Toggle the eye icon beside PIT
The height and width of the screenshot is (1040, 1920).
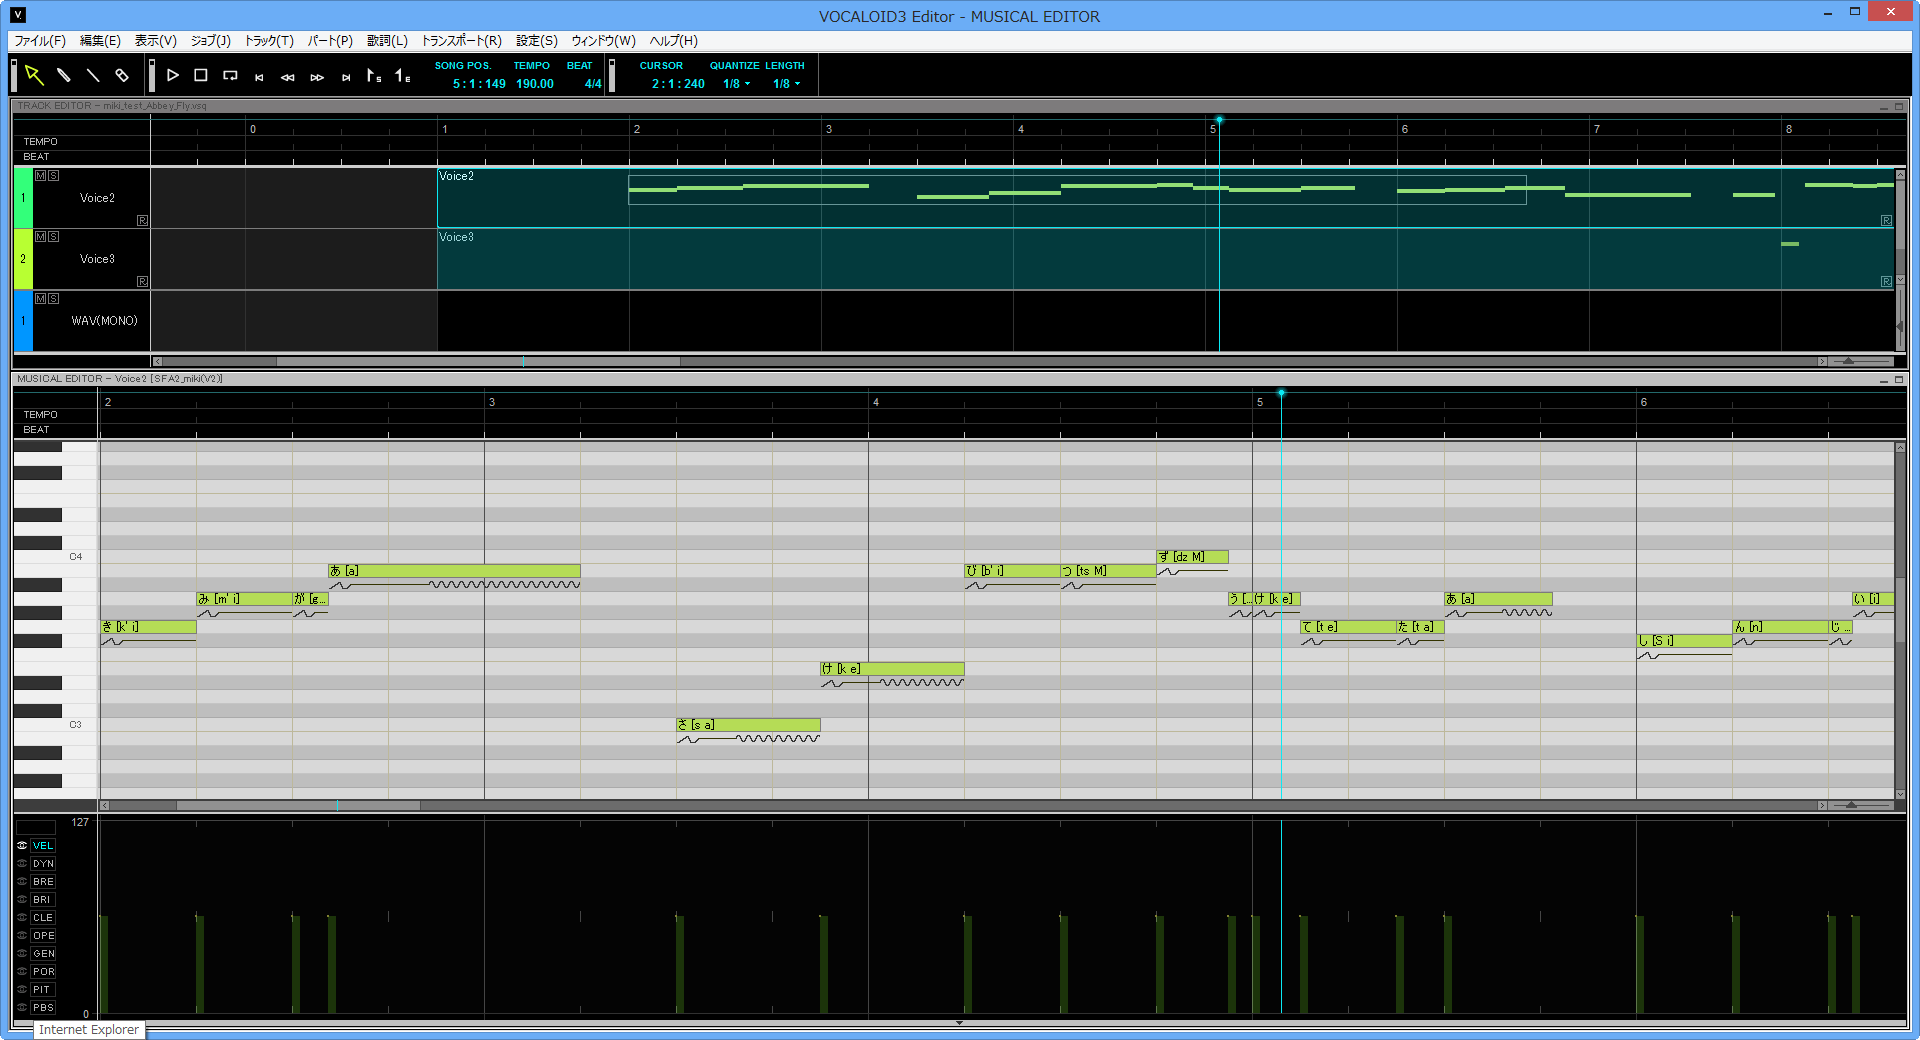point(22,990)
